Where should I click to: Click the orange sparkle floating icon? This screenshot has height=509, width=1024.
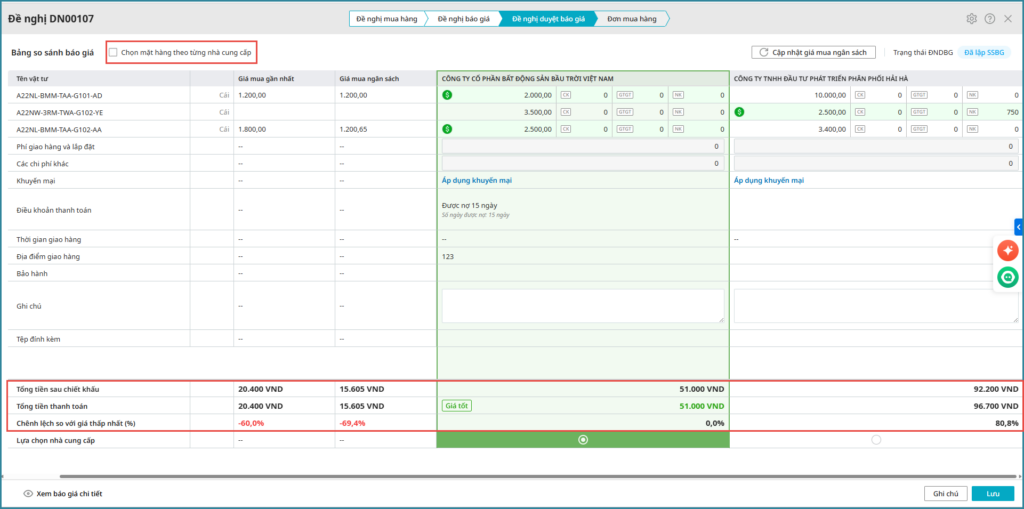[1007, 251]
